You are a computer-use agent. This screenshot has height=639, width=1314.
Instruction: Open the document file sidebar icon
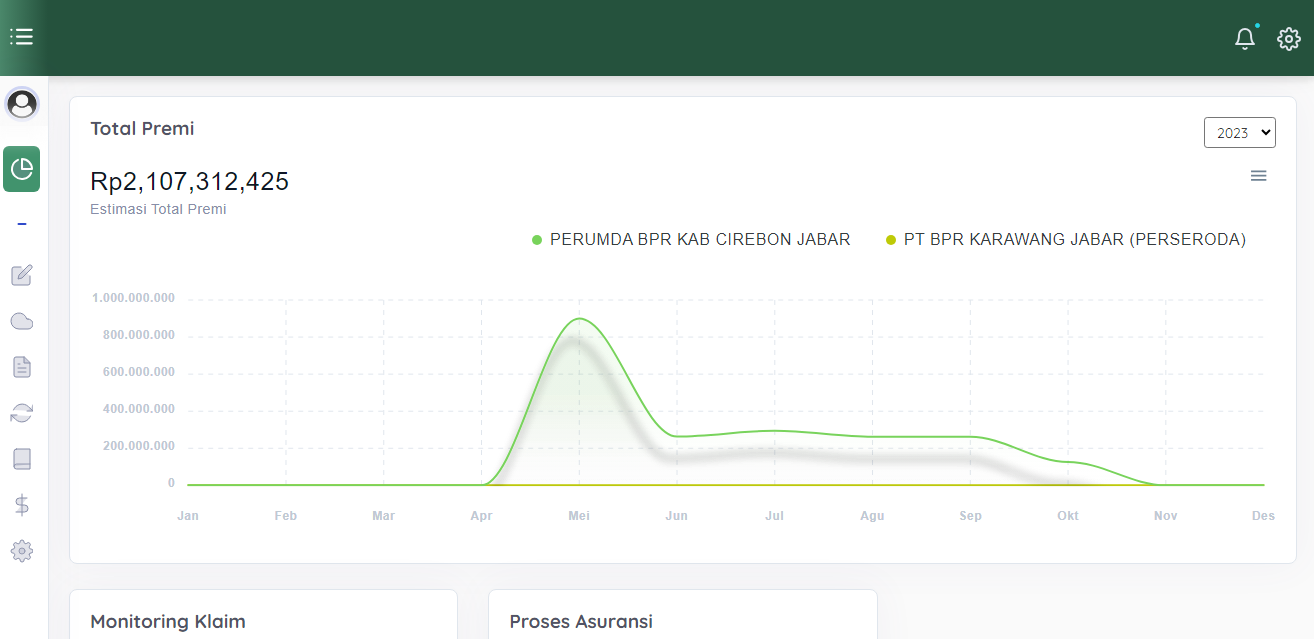(x=22, y=367)
